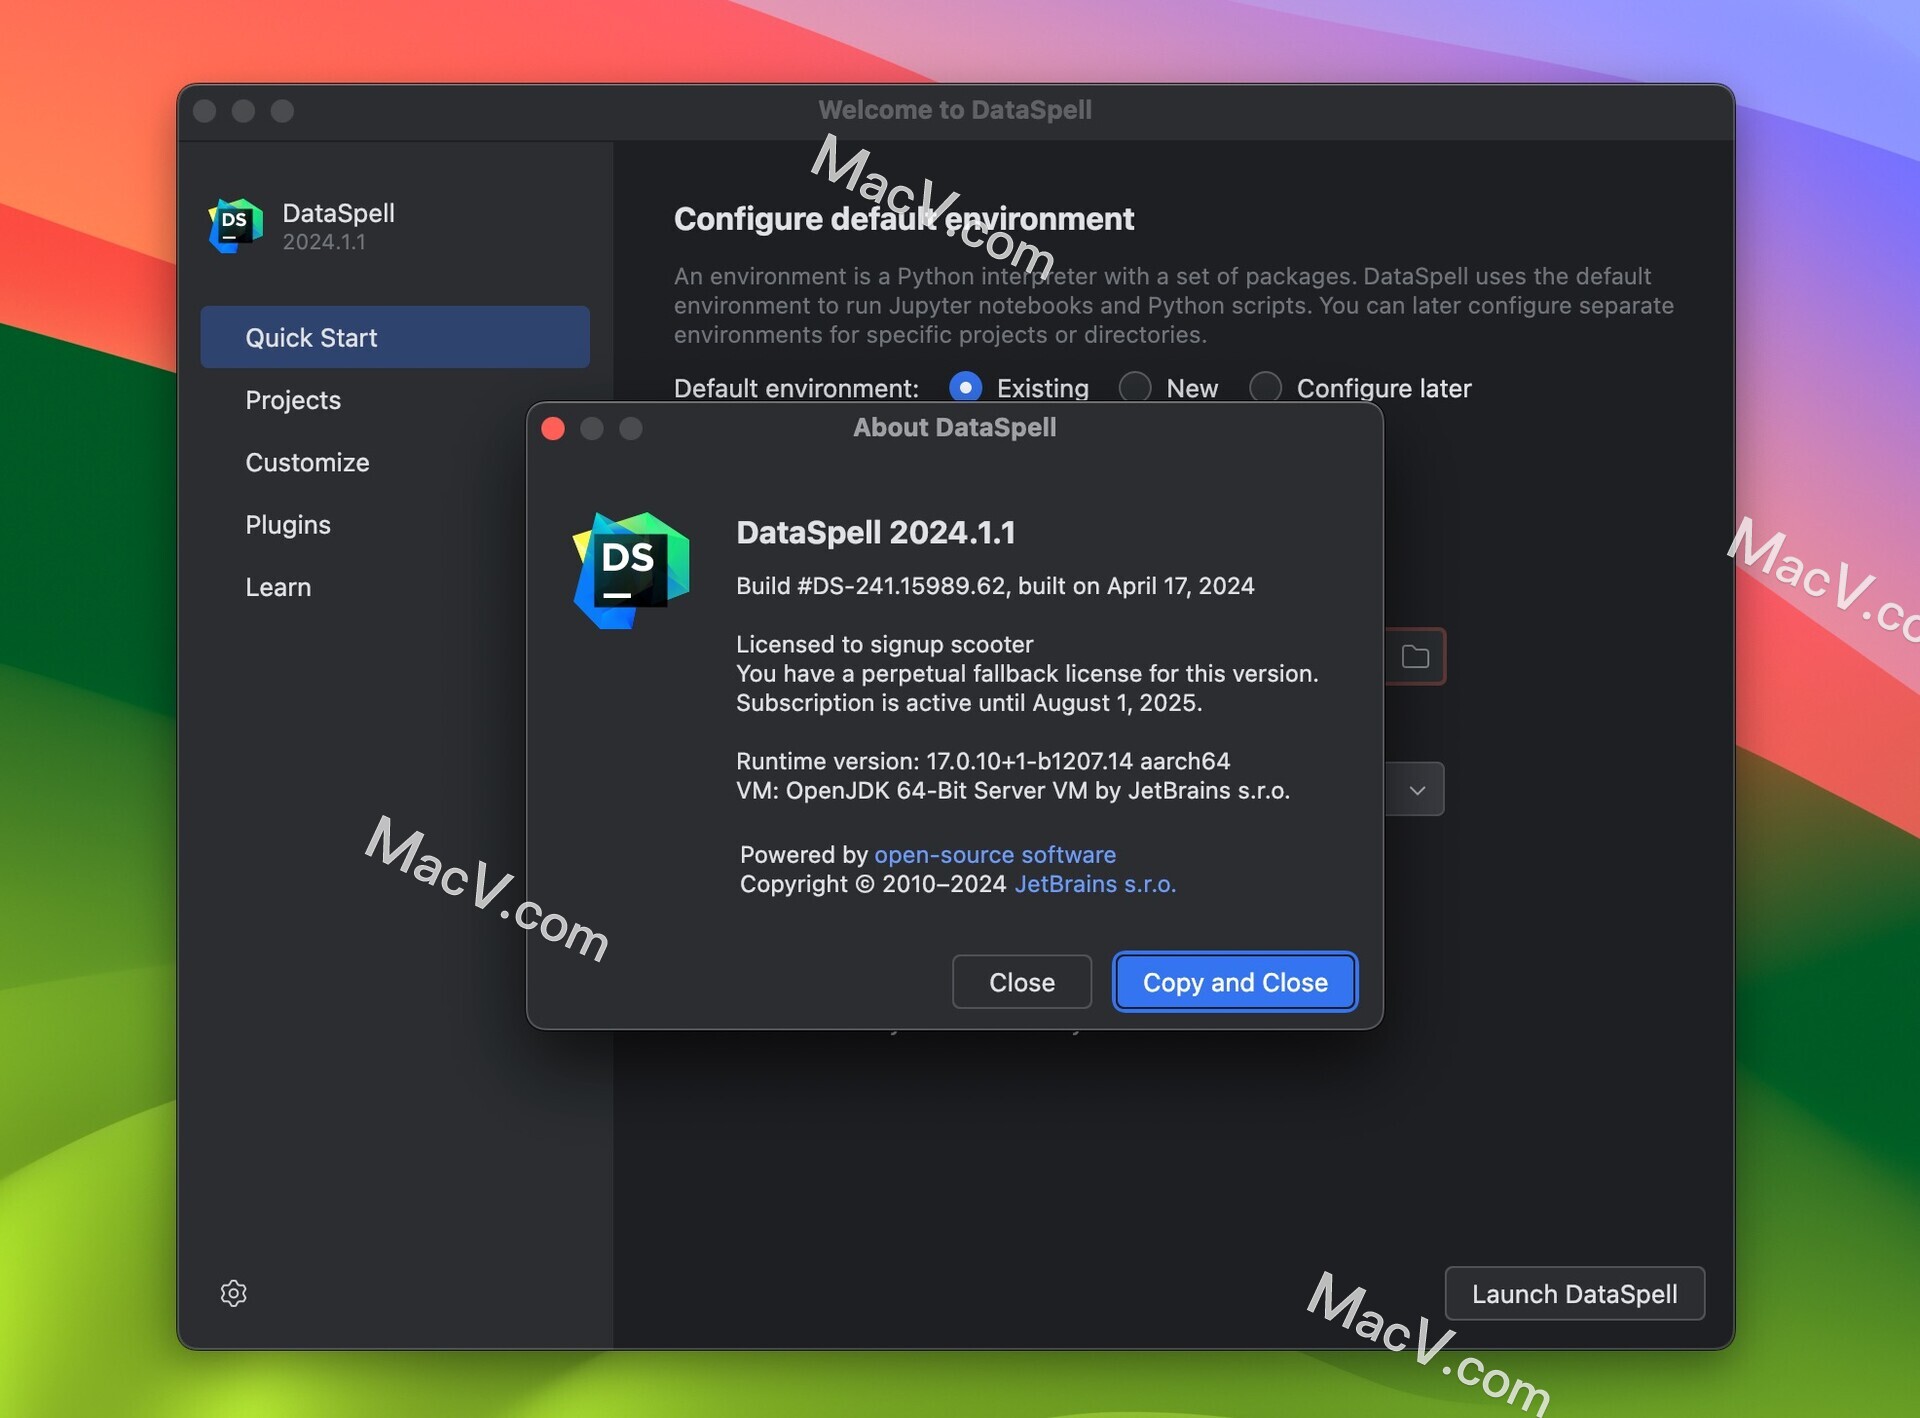
Task: Open the Plugins section
Action: [x=287, y=524]
